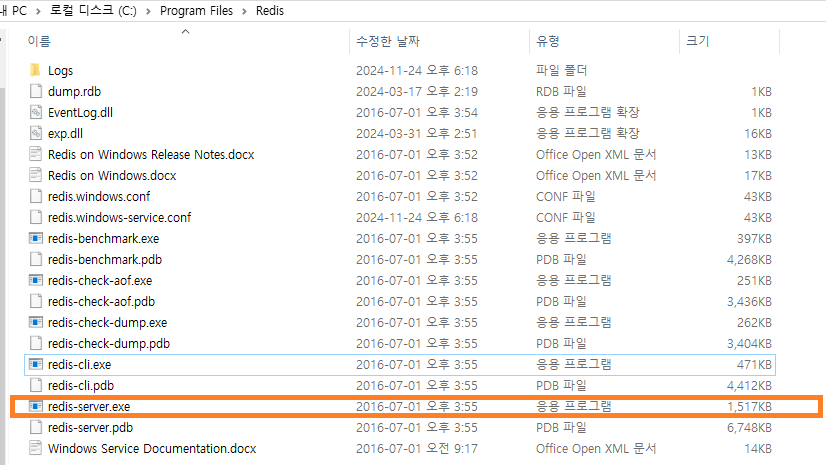Screen dimensions: 826x465
Task: Click the RDB 파일 type of dump.rdb
Action: coord(562,91)
